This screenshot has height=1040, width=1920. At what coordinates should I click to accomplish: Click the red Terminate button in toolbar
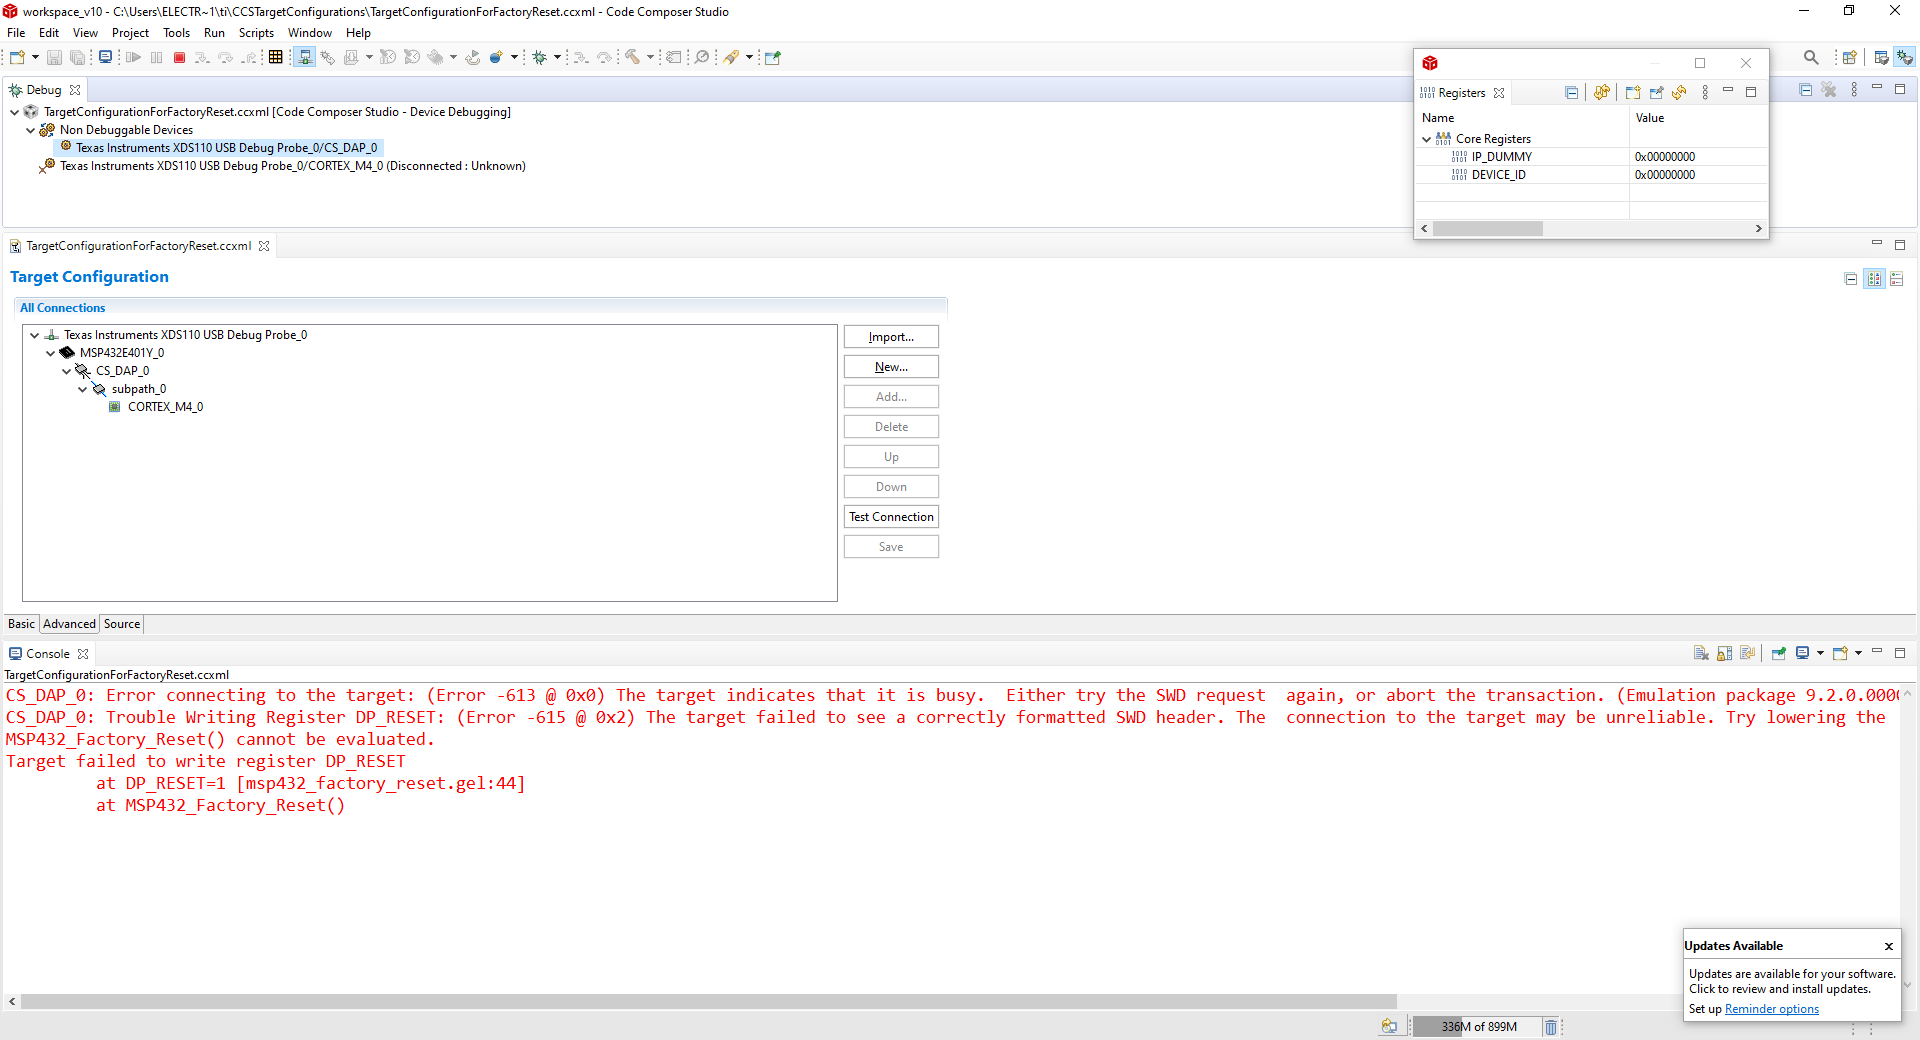click(180, 58)
